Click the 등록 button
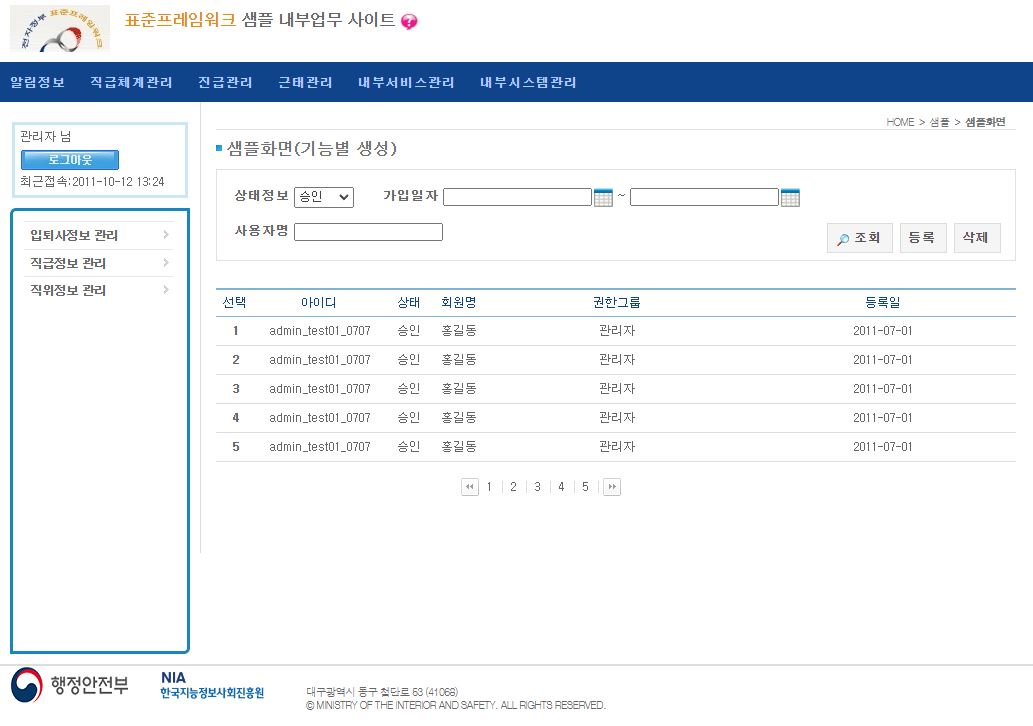The height and width of the screenshot is (726, 1033). tap(922, 238)
